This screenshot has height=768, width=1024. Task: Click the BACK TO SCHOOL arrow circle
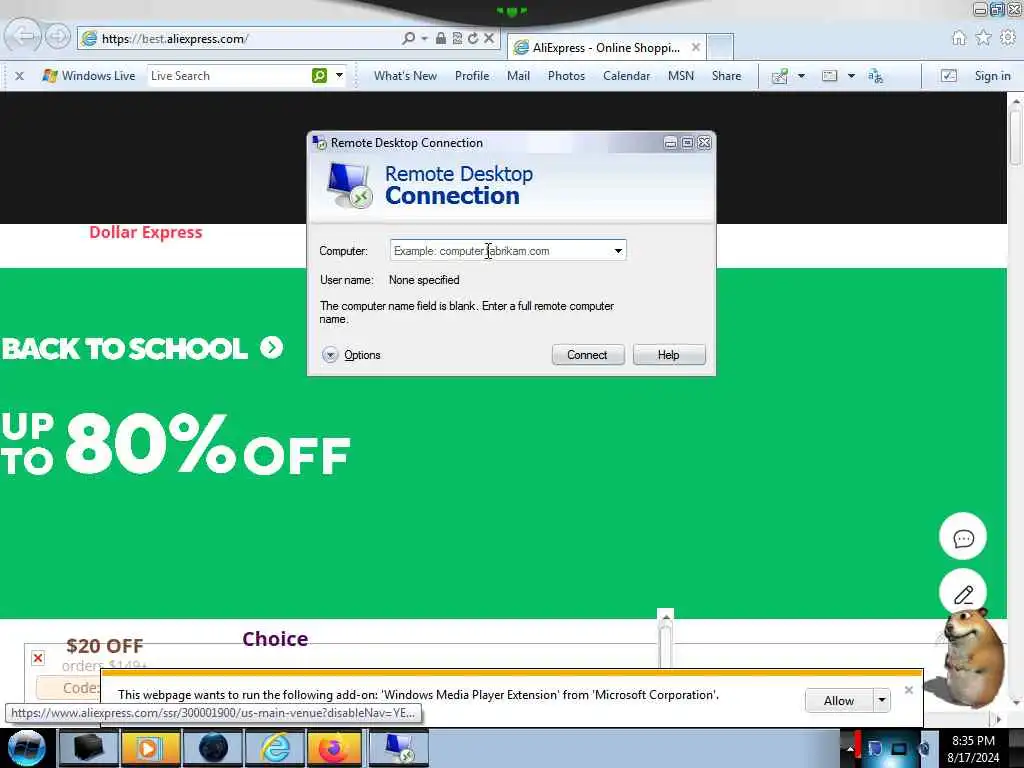272,347
